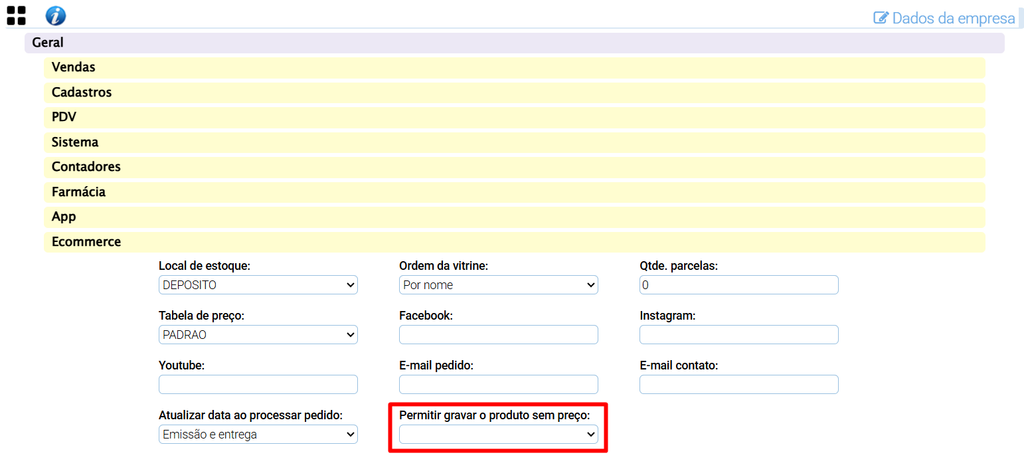The height and width of the screenshot is (456, 1024).
Task: Open the Contadores section
Action: (x=514, y=167)
